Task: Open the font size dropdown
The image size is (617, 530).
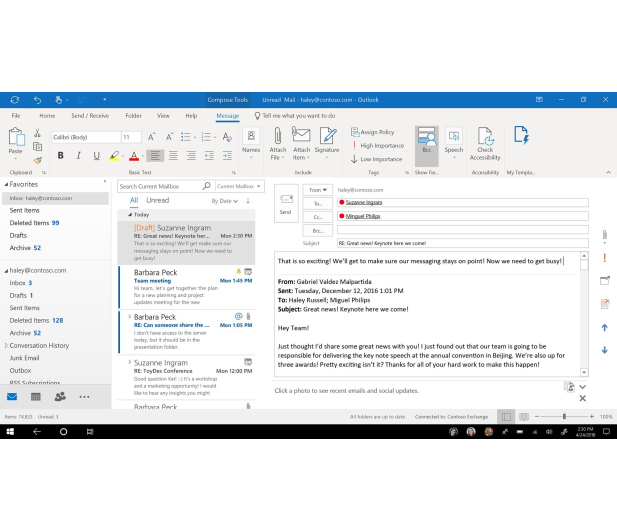Action: (131, 137)
